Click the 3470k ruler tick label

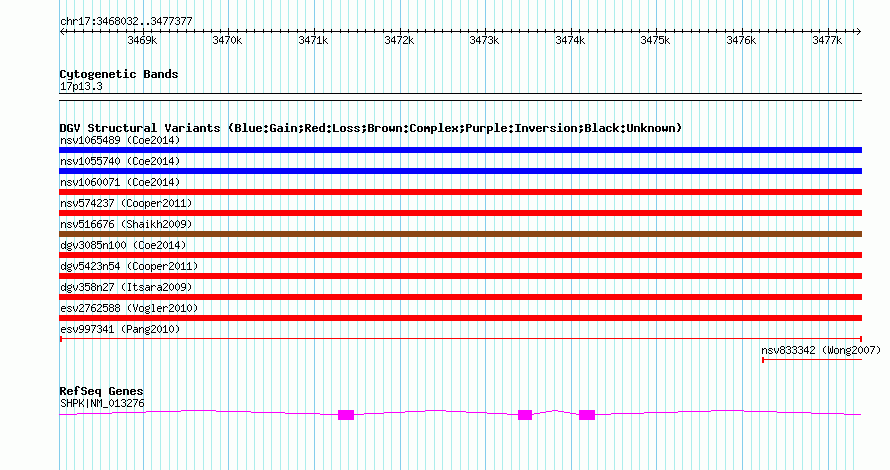(227, 41)
